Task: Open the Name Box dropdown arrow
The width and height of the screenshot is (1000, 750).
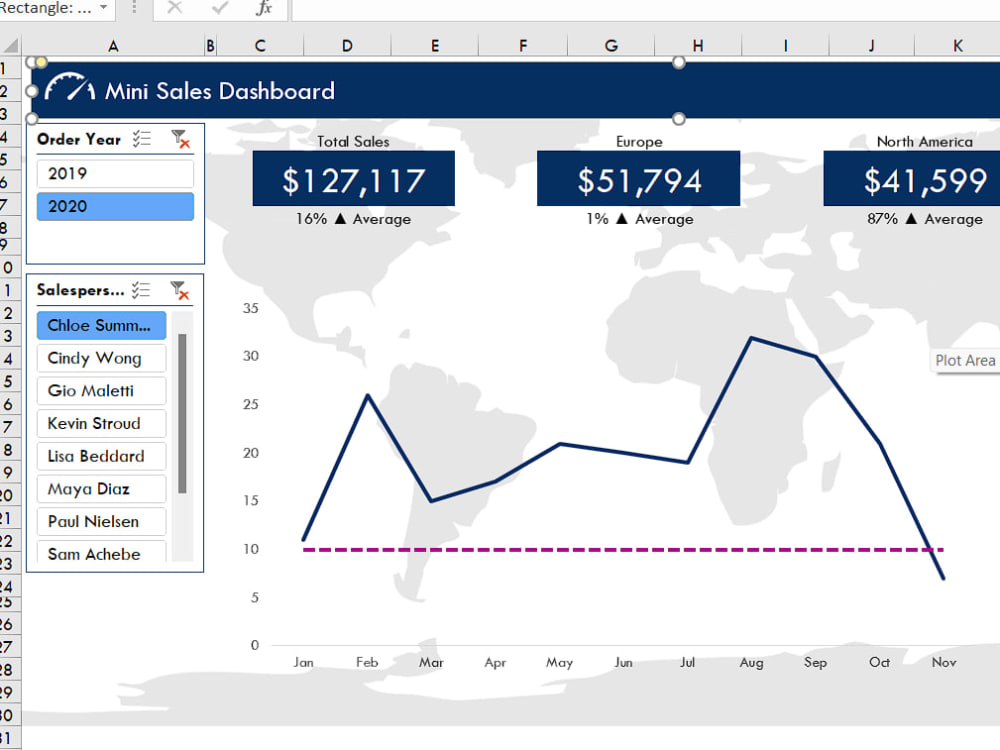Action: (x=103, y=8)
